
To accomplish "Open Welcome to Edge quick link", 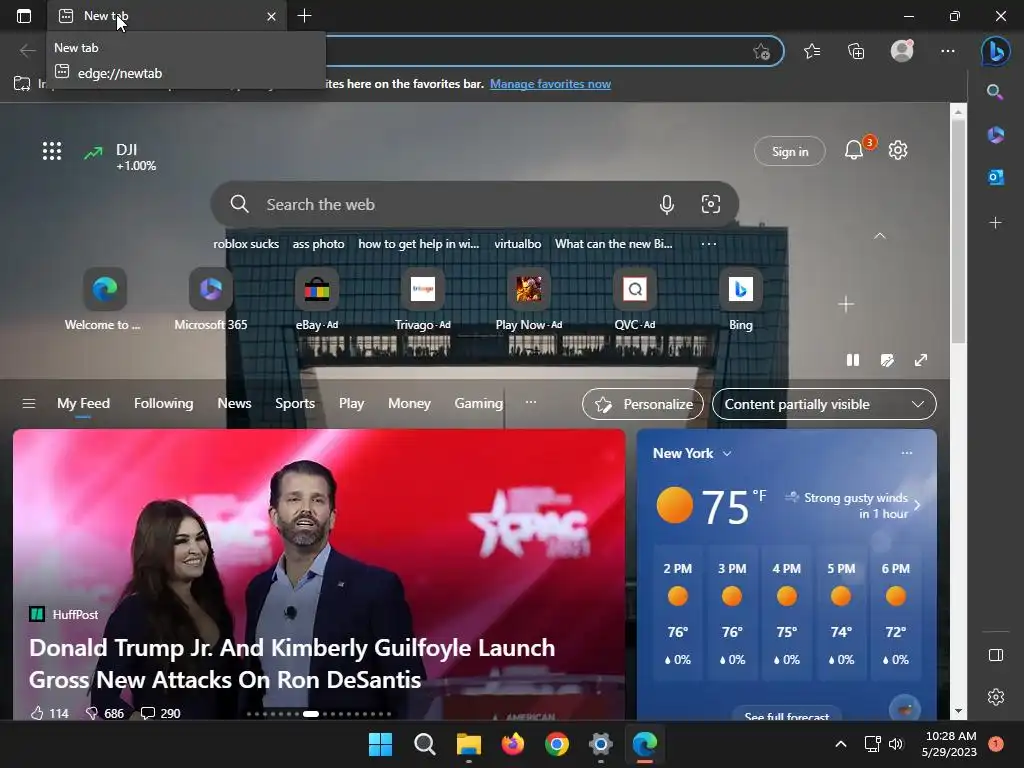I will click(x=104, y=300).
